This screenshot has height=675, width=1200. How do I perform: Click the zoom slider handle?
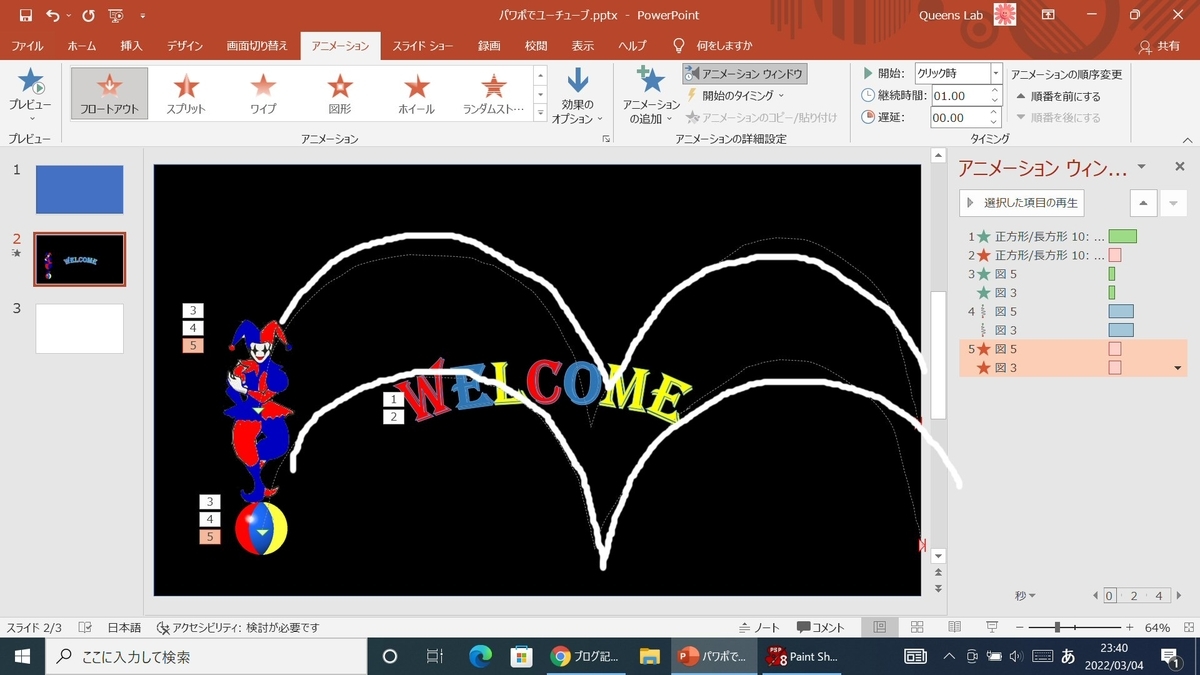point(1058,627)
